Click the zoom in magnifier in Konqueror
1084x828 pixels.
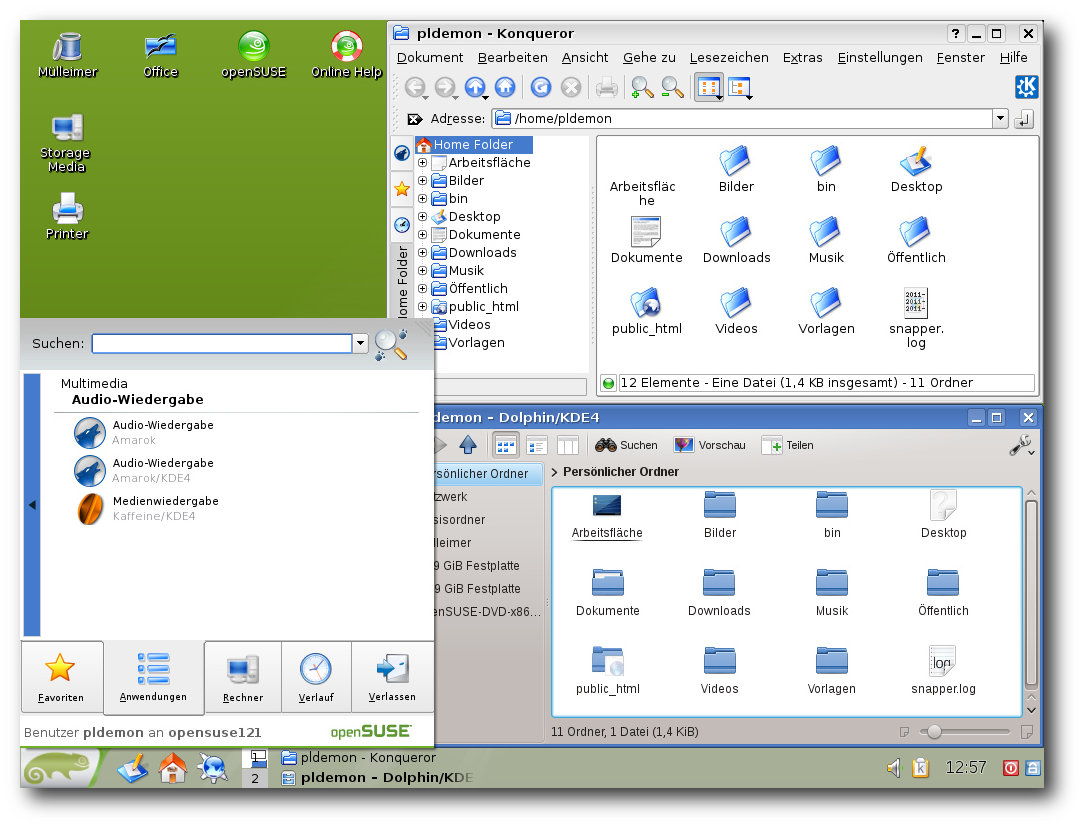(642, 88)
